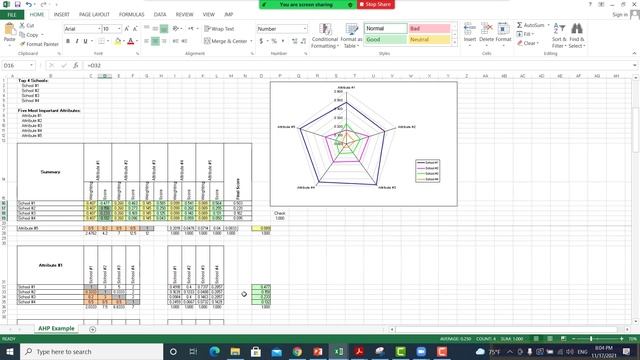This screenshot has height=360, width=640.
Task: Toggle Italic formatting
Action: (x=77, y=41)
